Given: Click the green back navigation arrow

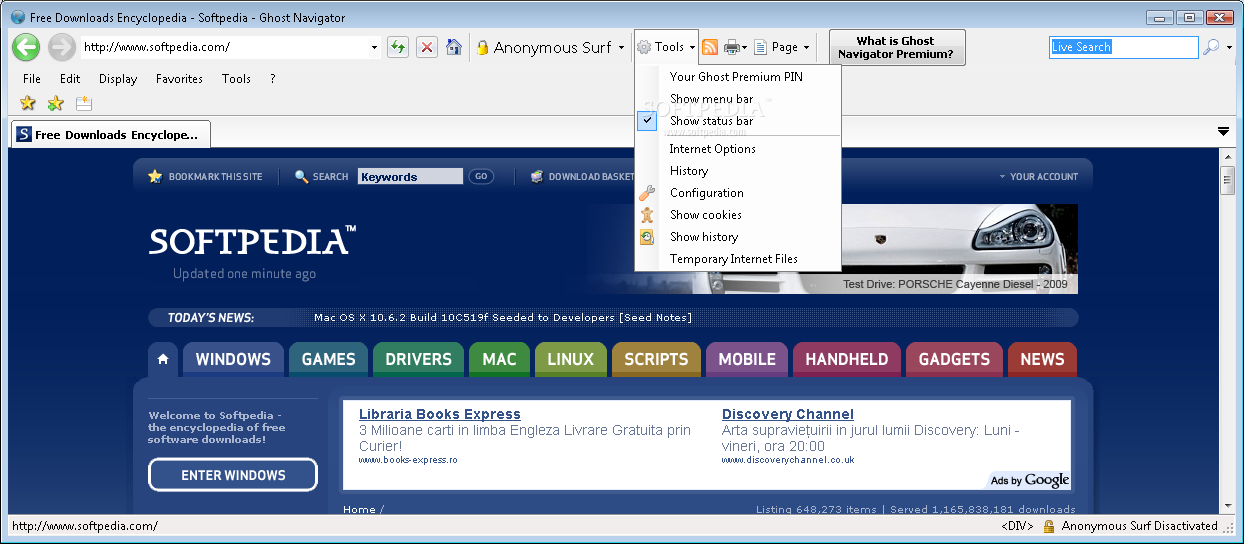Looking at the screenshot, I should click(26, 47).
